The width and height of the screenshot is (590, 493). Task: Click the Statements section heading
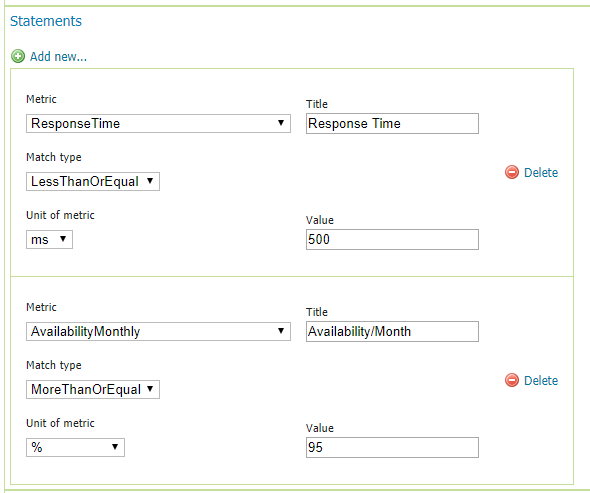click(x=46, y=21)
